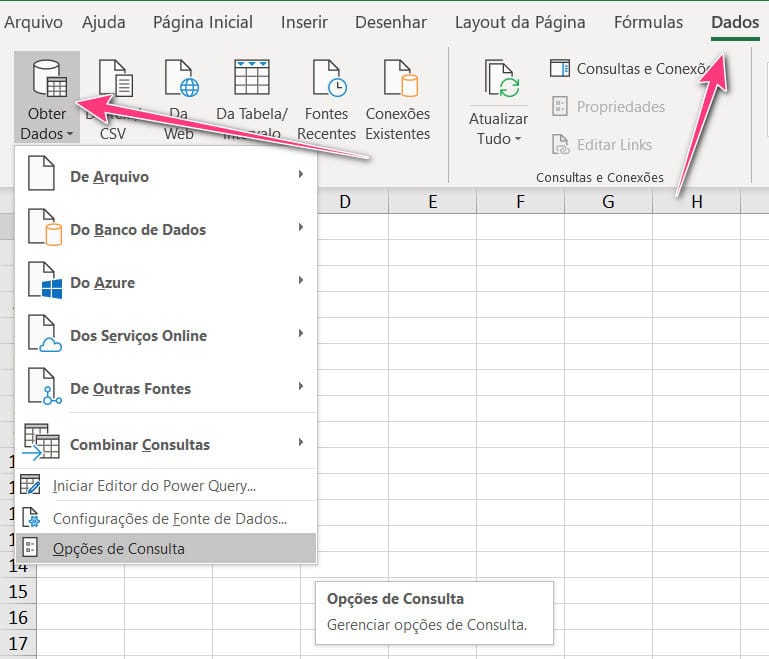Screen dimensions: 769x659
Task: Select Do Azure menu entry
Action: [x=166, y=280]
